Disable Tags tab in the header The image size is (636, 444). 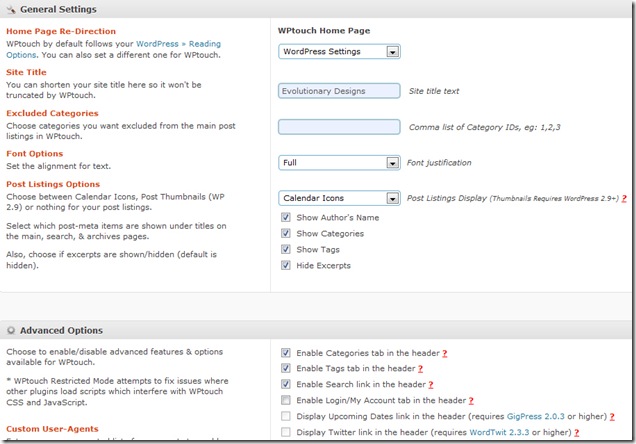coord(286,368)
